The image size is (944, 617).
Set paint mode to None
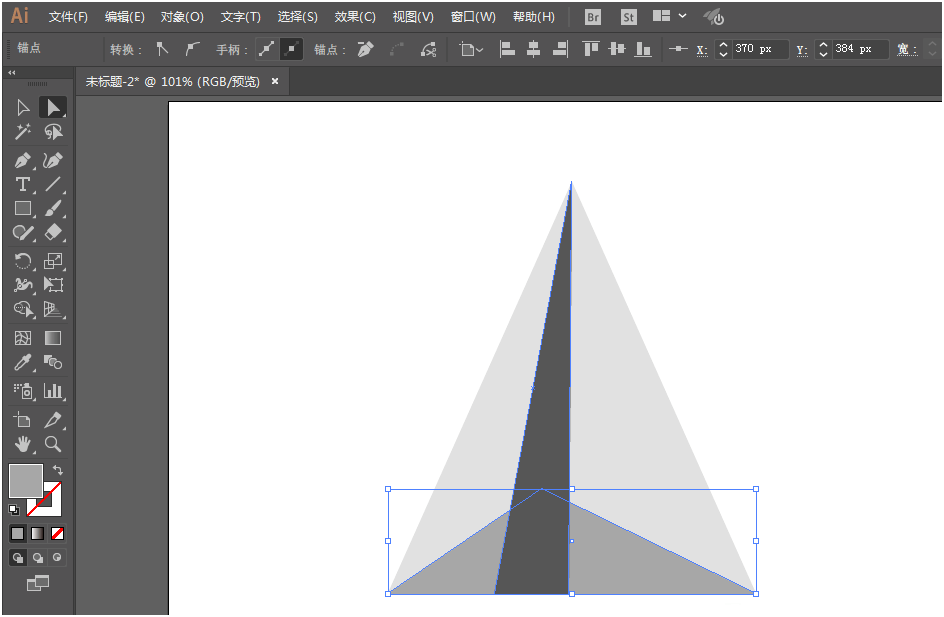pos(57,533)
